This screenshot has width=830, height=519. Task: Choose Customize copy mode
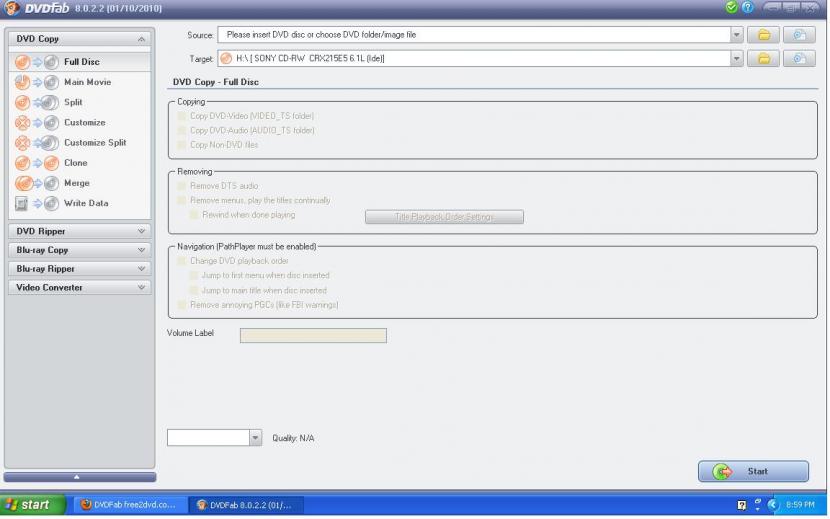click(x=80, y=123)
